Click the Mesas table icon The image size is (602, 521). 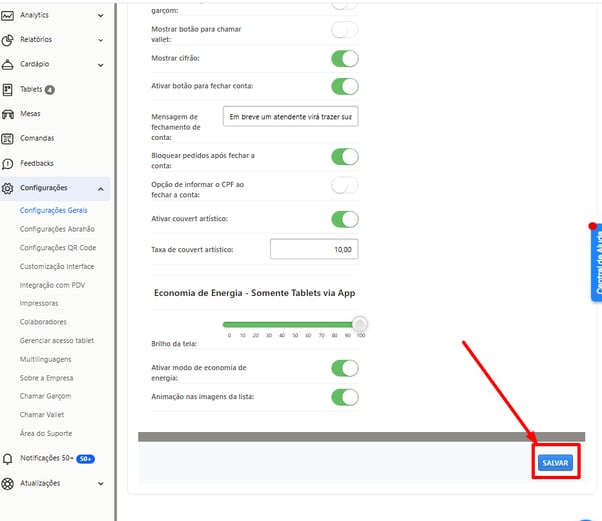pos(8,114)
